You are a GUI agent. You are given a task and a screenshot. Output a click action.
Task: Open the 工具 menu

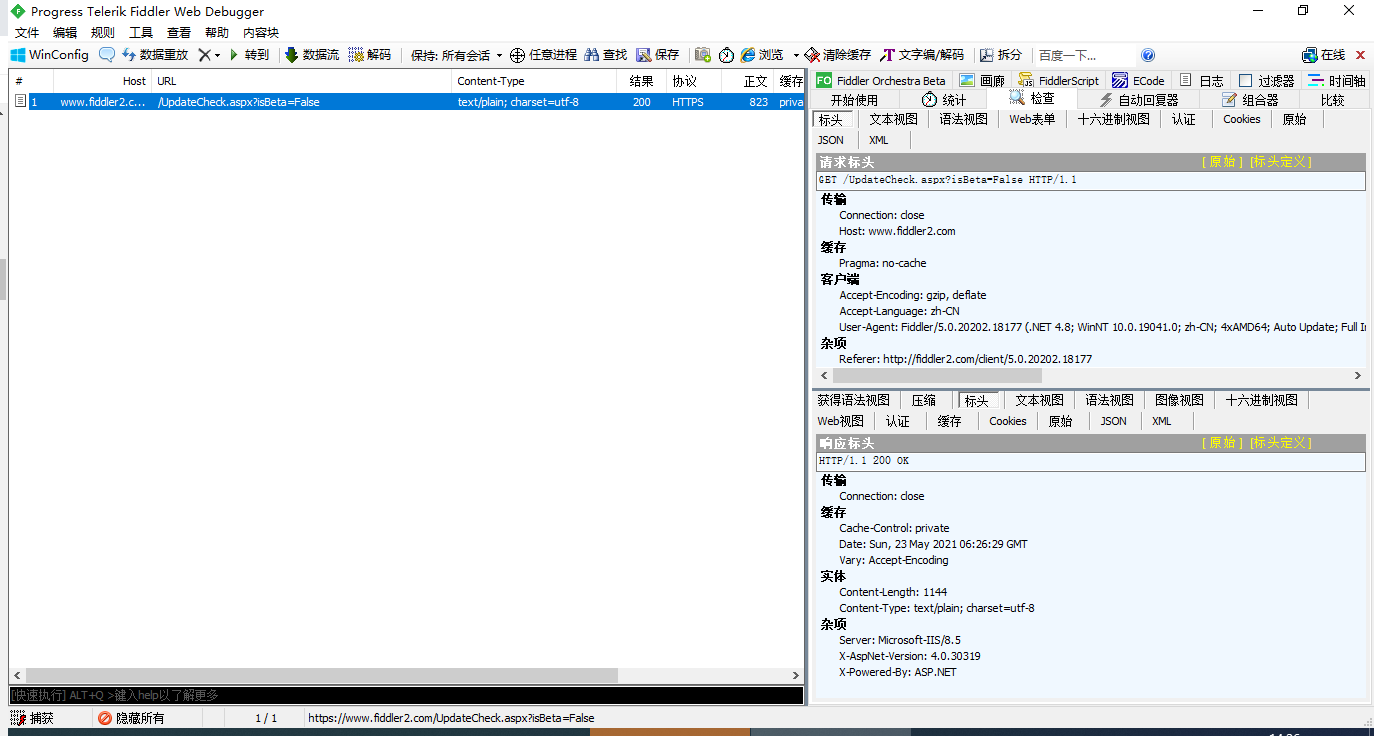(141, 33)
